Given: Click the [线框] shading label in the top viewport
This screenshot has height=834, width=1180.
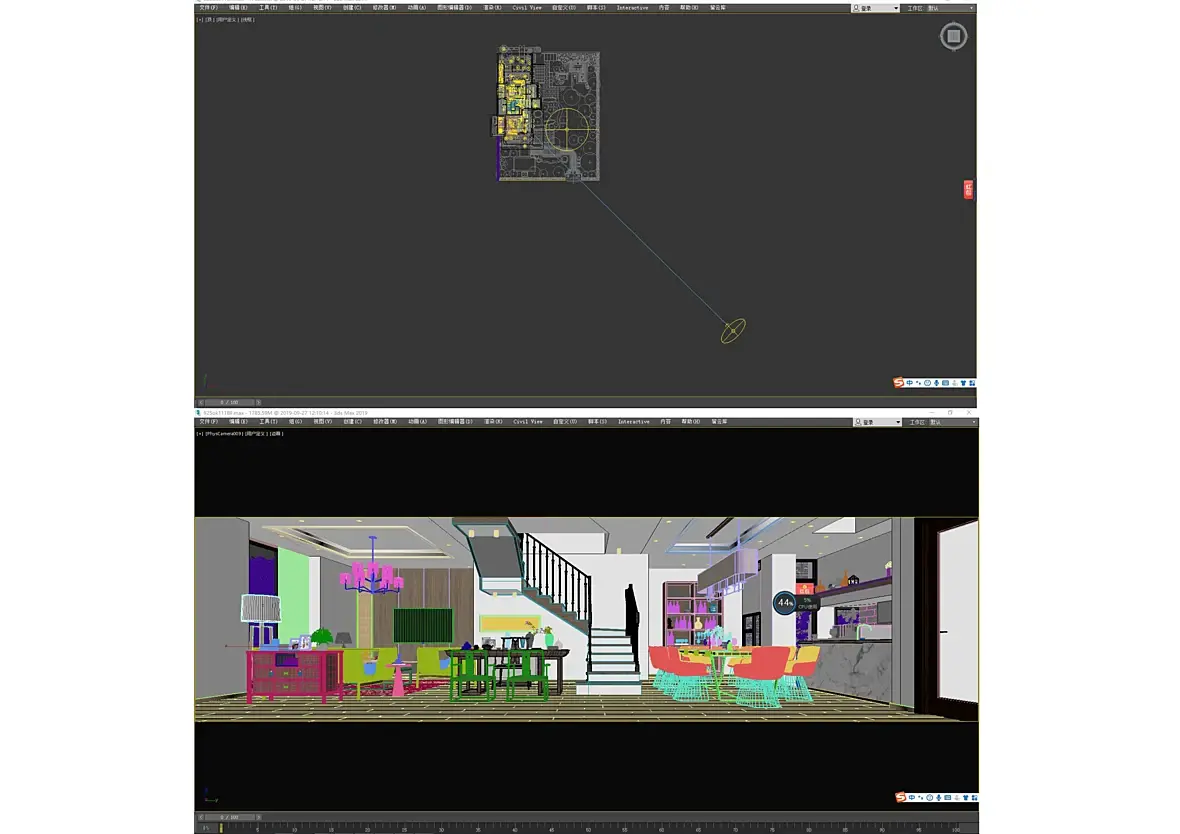Looking at the screenshot, I should click(x=248, y=20).
